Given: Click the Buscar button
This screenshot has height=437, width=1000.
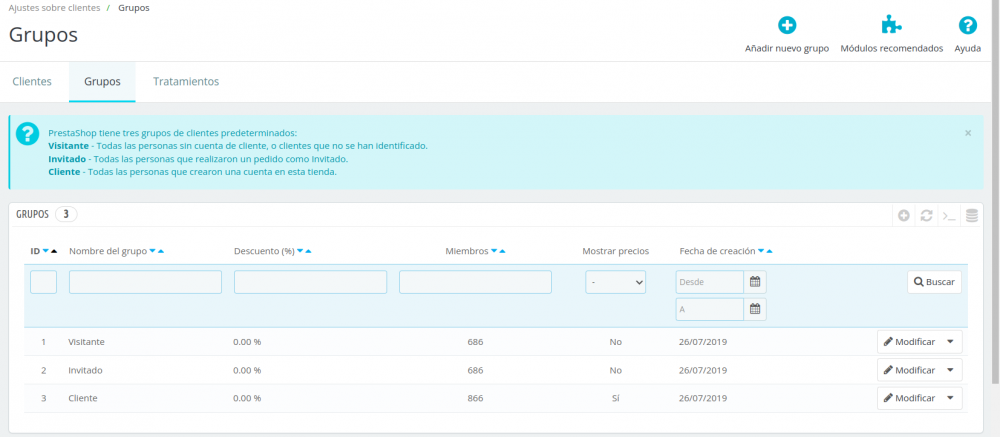Looking at the screenshot, I should [934, 282].
